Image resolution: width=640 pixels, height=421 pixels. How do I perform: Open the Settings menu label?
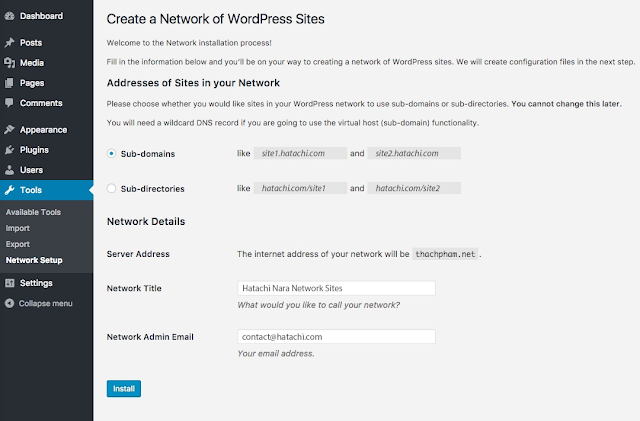[36, 283]
